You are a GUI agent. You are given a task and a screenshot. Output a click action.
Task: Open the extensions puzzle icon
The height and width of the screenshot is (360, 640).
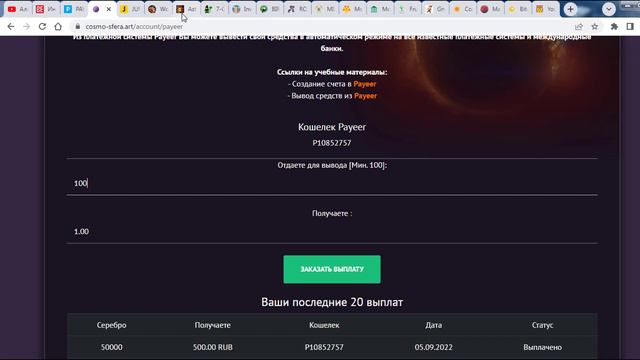[614, 27]
